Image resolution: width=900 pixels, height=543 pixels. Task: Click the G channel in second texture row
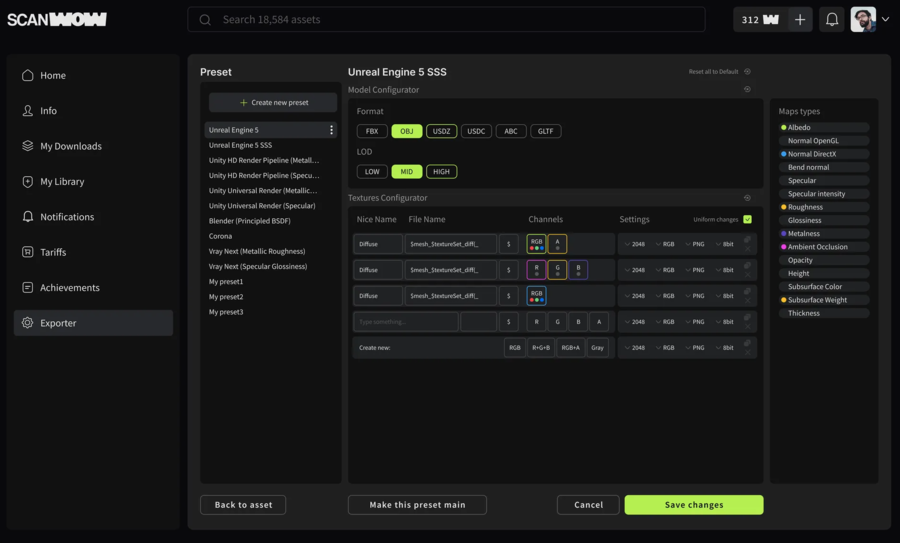pyautogui.click(x=557, y=270)
